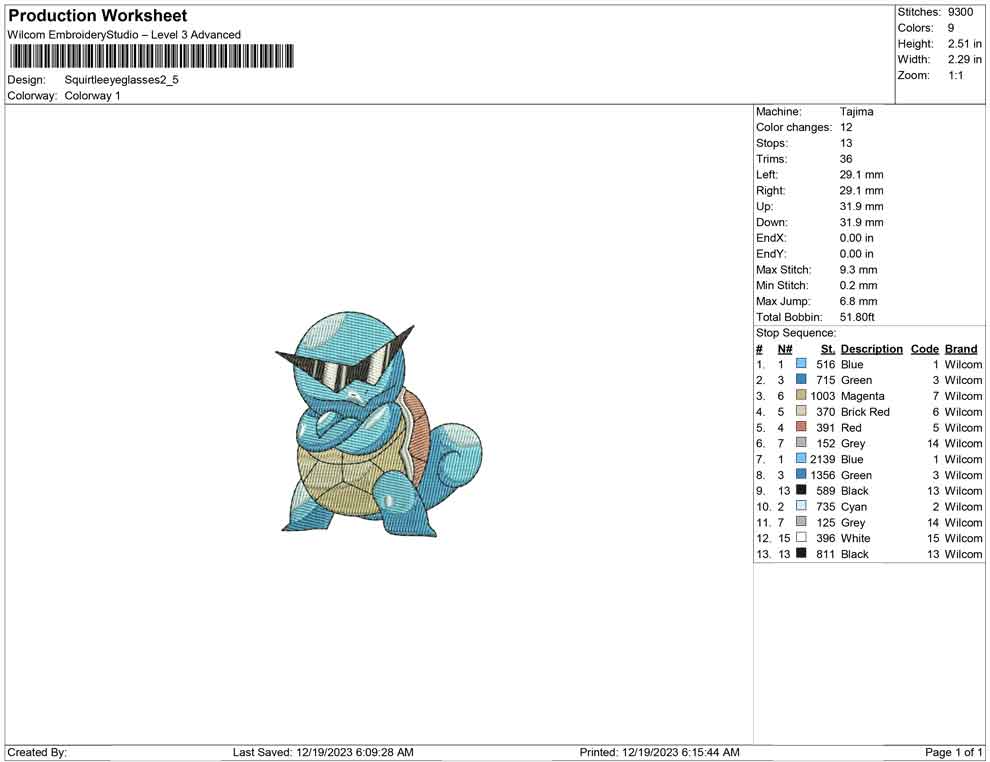Click 'Wilcom EmbroideryStudio – Level 3 Advanced' text
This screenshot has width=990, height=762.
click(x=124, y=35)
